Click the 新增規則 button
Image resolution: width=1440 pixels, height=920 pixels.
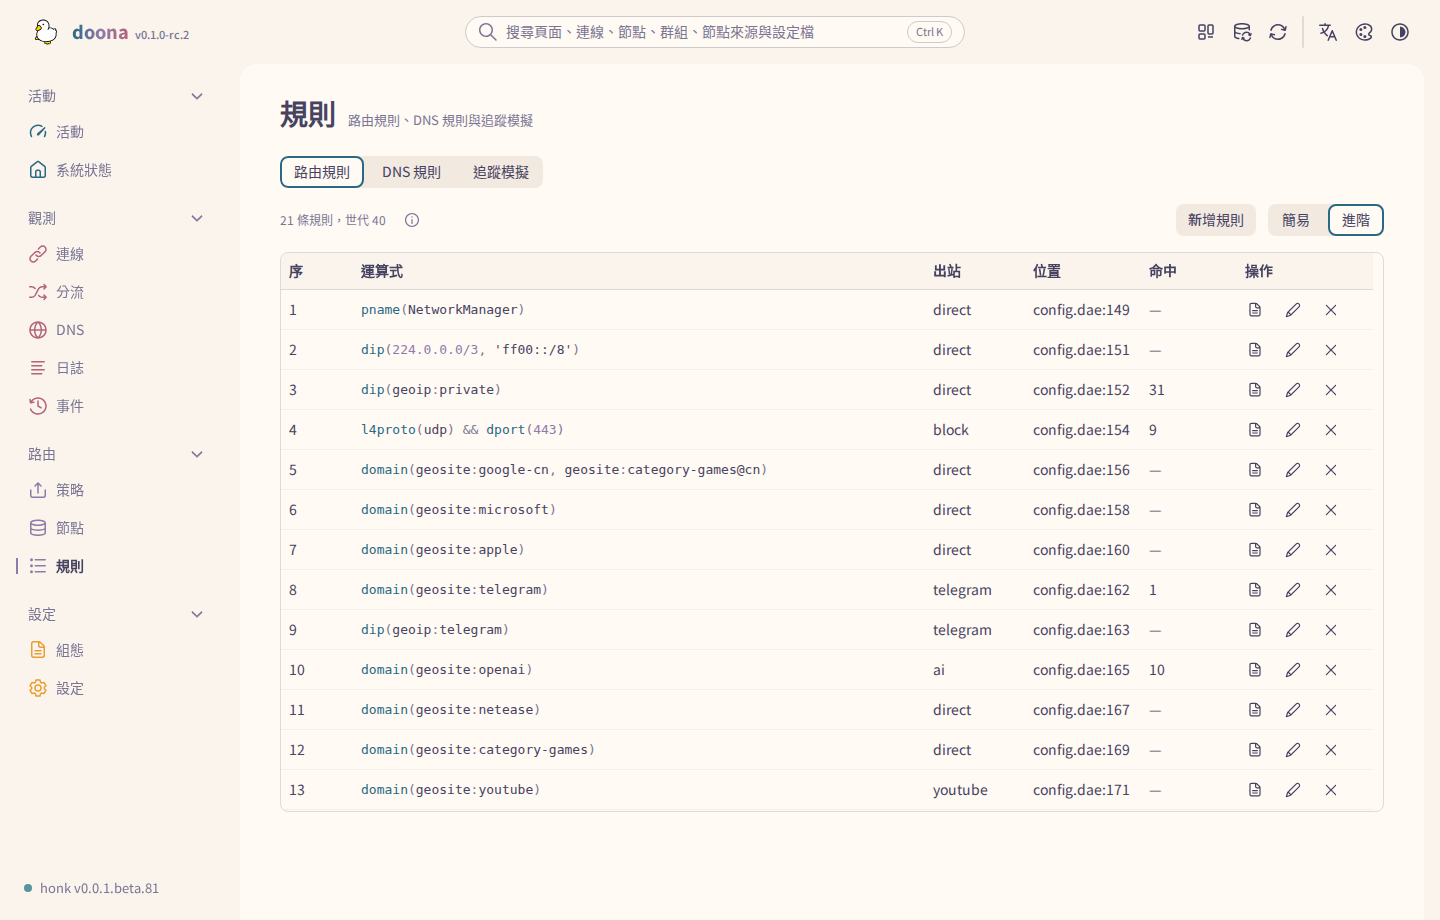point(1216,220)
